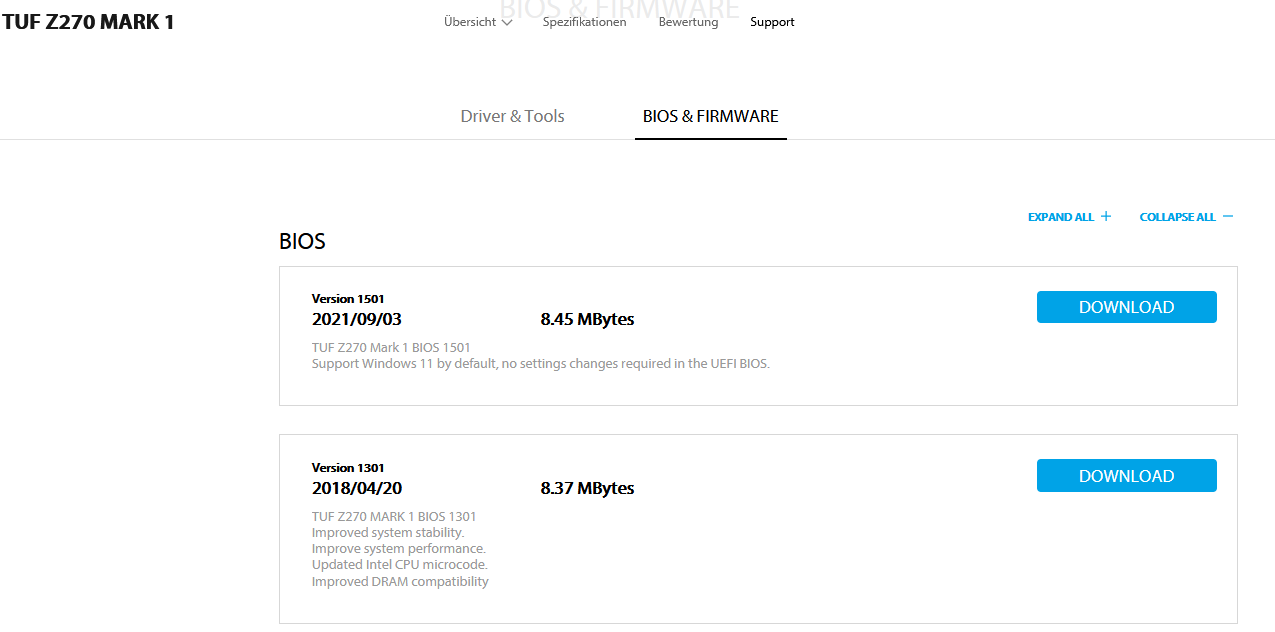The width and height of the screenshot is (1275, 632).
Task: Download BIOS Version 1301
Action: (1126, 476)
